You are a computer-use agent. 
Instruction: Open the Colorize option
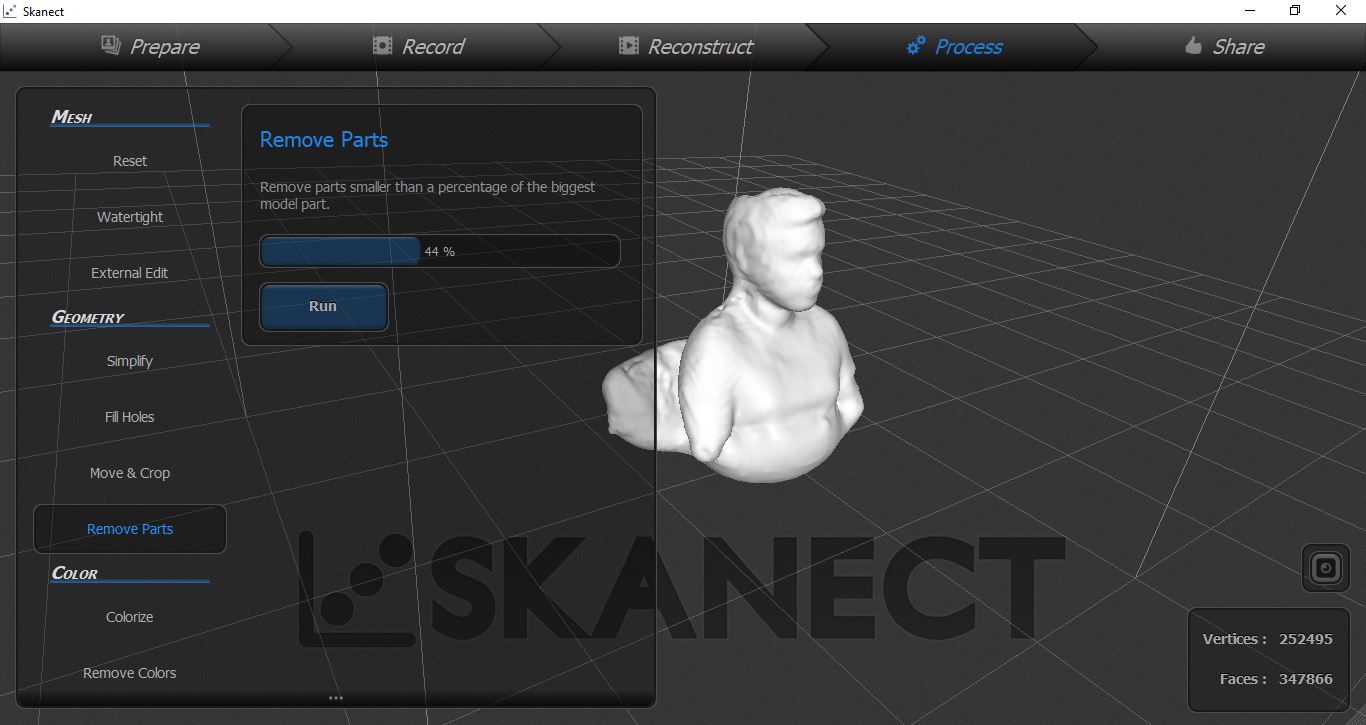click(130, 617)
